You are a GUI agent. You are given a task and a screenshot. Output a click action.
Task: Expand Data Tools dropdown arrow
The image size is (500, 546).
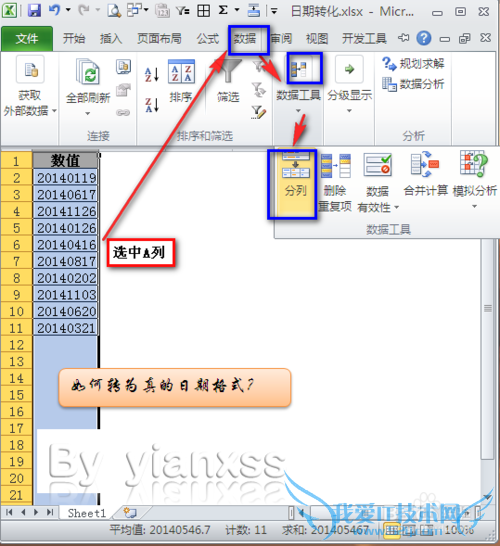pyautogui.click(x=298, y=111)
